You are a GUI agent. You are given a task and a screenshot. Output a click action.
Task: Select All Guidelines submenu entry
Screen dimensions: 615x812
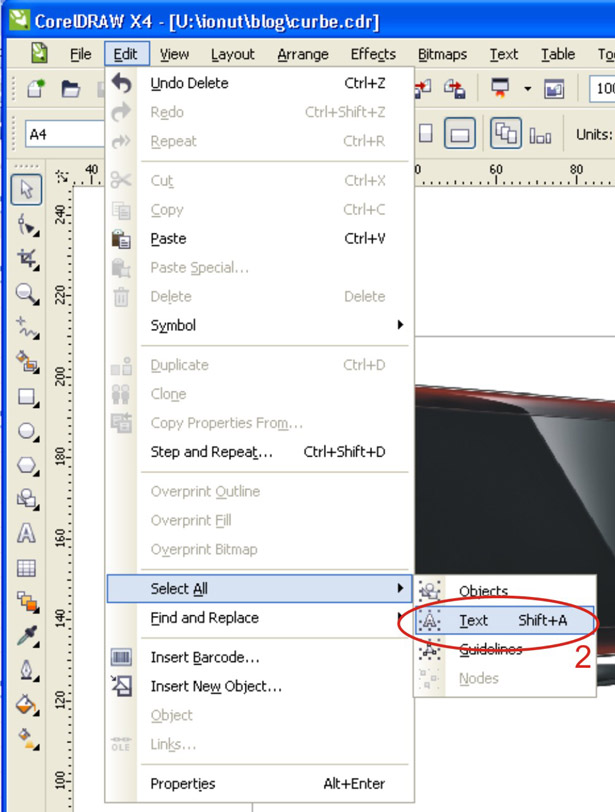click(x=505, y=649)
